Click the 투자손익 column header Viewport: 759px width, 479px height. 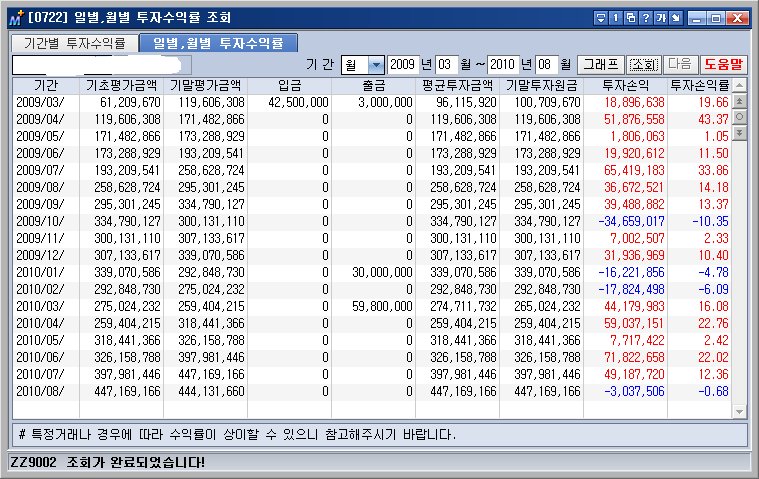(x=625, y=86)
